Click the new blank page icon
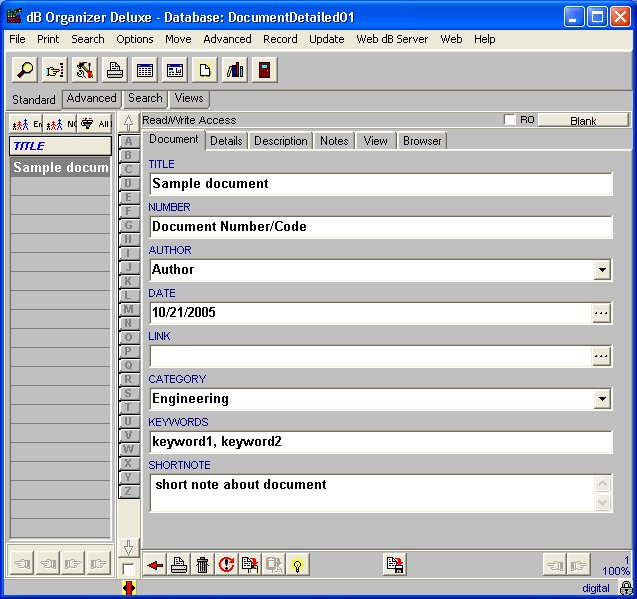The height and width of the screenshot is (599, 637). point(205,70)
